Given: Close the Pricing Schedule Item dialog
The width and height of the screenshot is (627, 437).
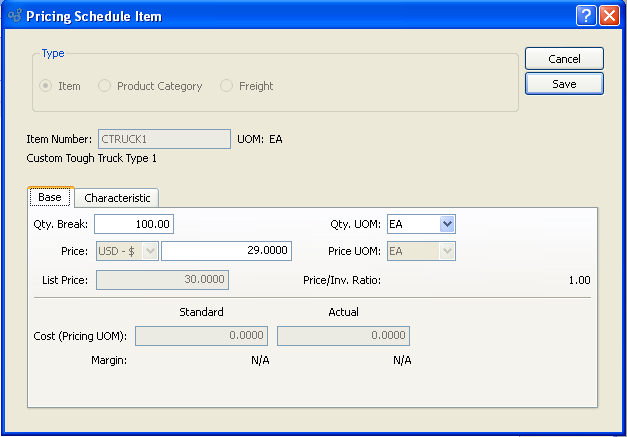Looking at the screenshot, I should click(608, 16).
